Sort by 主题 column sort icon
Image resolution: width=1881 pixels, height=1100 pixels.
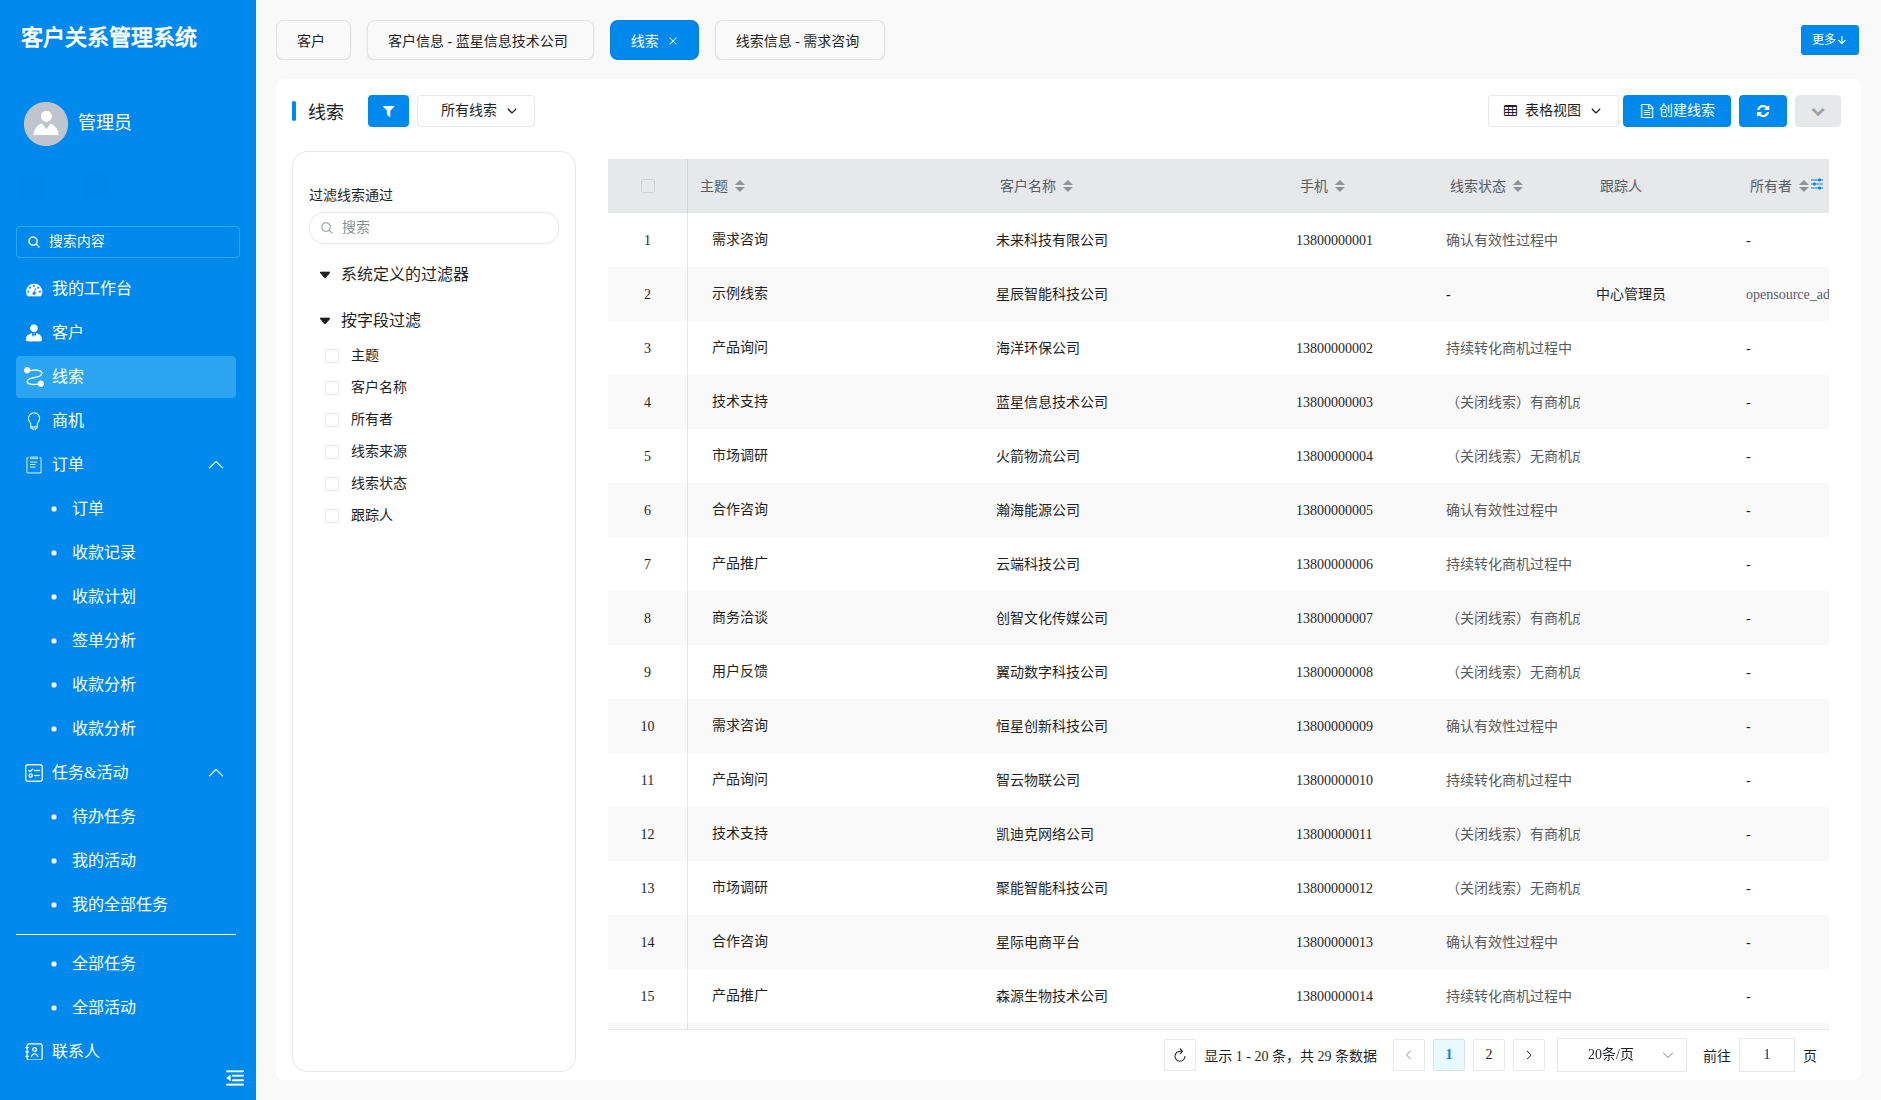(740, 186)
